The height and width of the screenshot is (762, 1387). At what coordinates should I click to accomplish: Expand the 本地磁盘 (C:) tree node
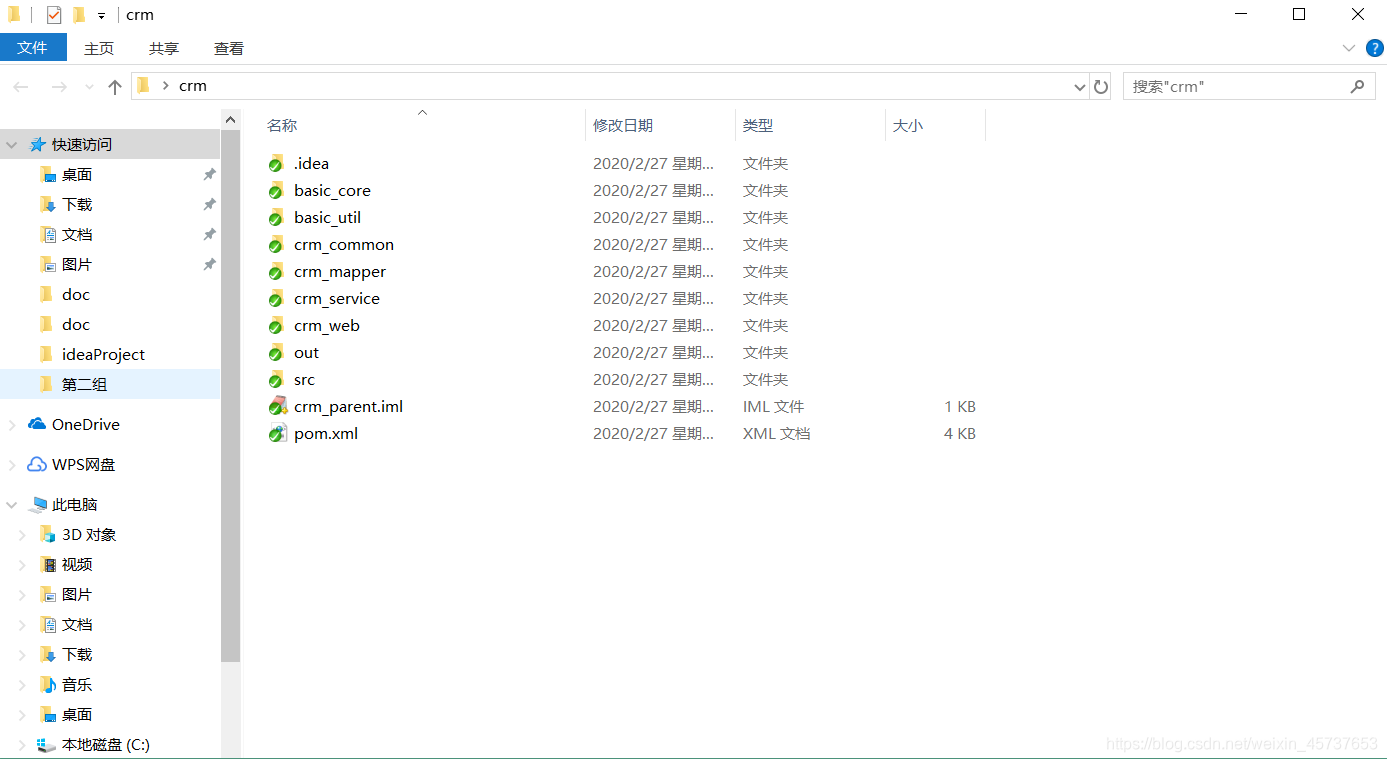pos(23,745)
